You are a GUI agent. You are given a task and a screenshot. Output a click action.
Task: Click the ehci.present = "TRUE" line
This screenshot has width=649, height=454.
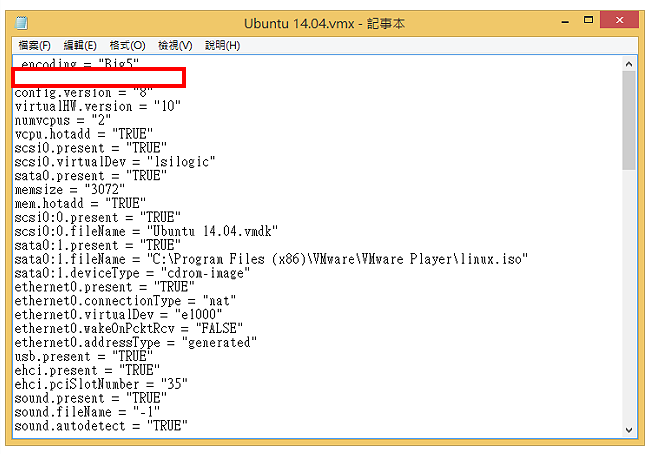click(87, 370)
